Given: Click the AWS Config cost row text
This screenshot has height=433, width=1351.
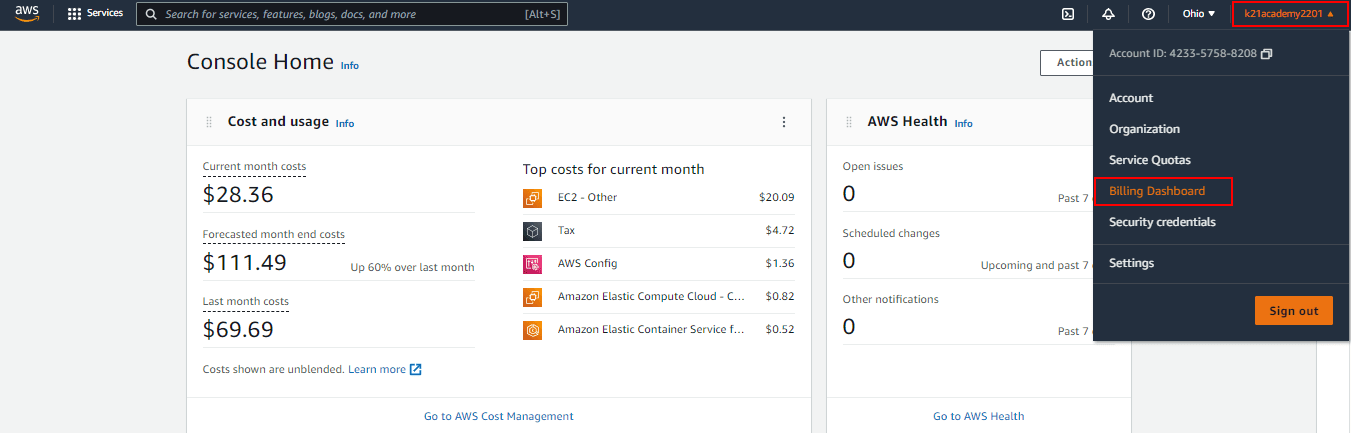Looking at the screenshot, I should coord(587,264).
